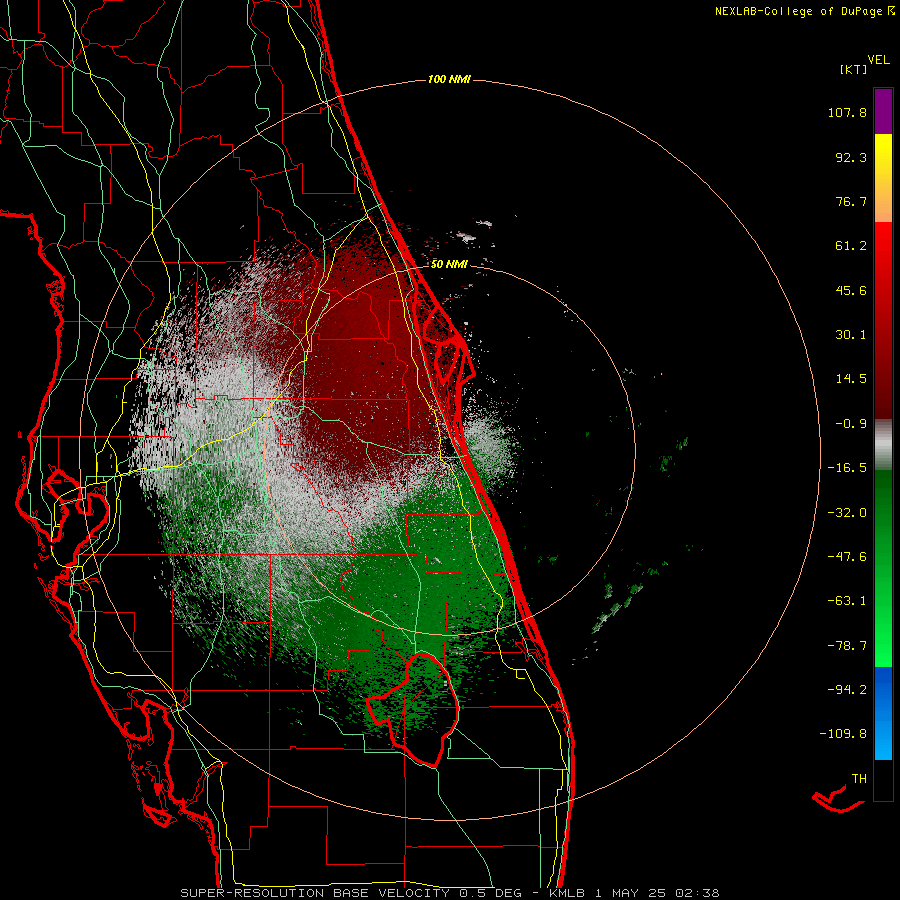The height and width of the screenshot is (900, 900).
Task: Pick the gray near-zero segment of the velocity scale
Action: pyautogui.click(x=883, y=444)
